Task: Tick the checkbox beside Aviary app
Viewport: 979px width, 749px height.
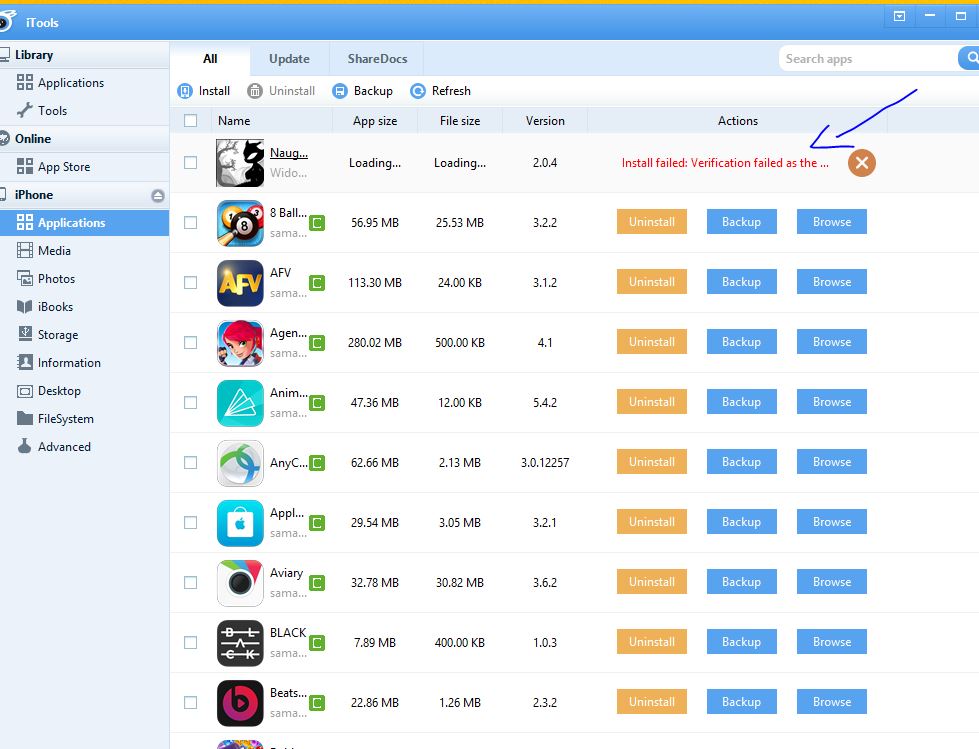Action: (191, 583)
